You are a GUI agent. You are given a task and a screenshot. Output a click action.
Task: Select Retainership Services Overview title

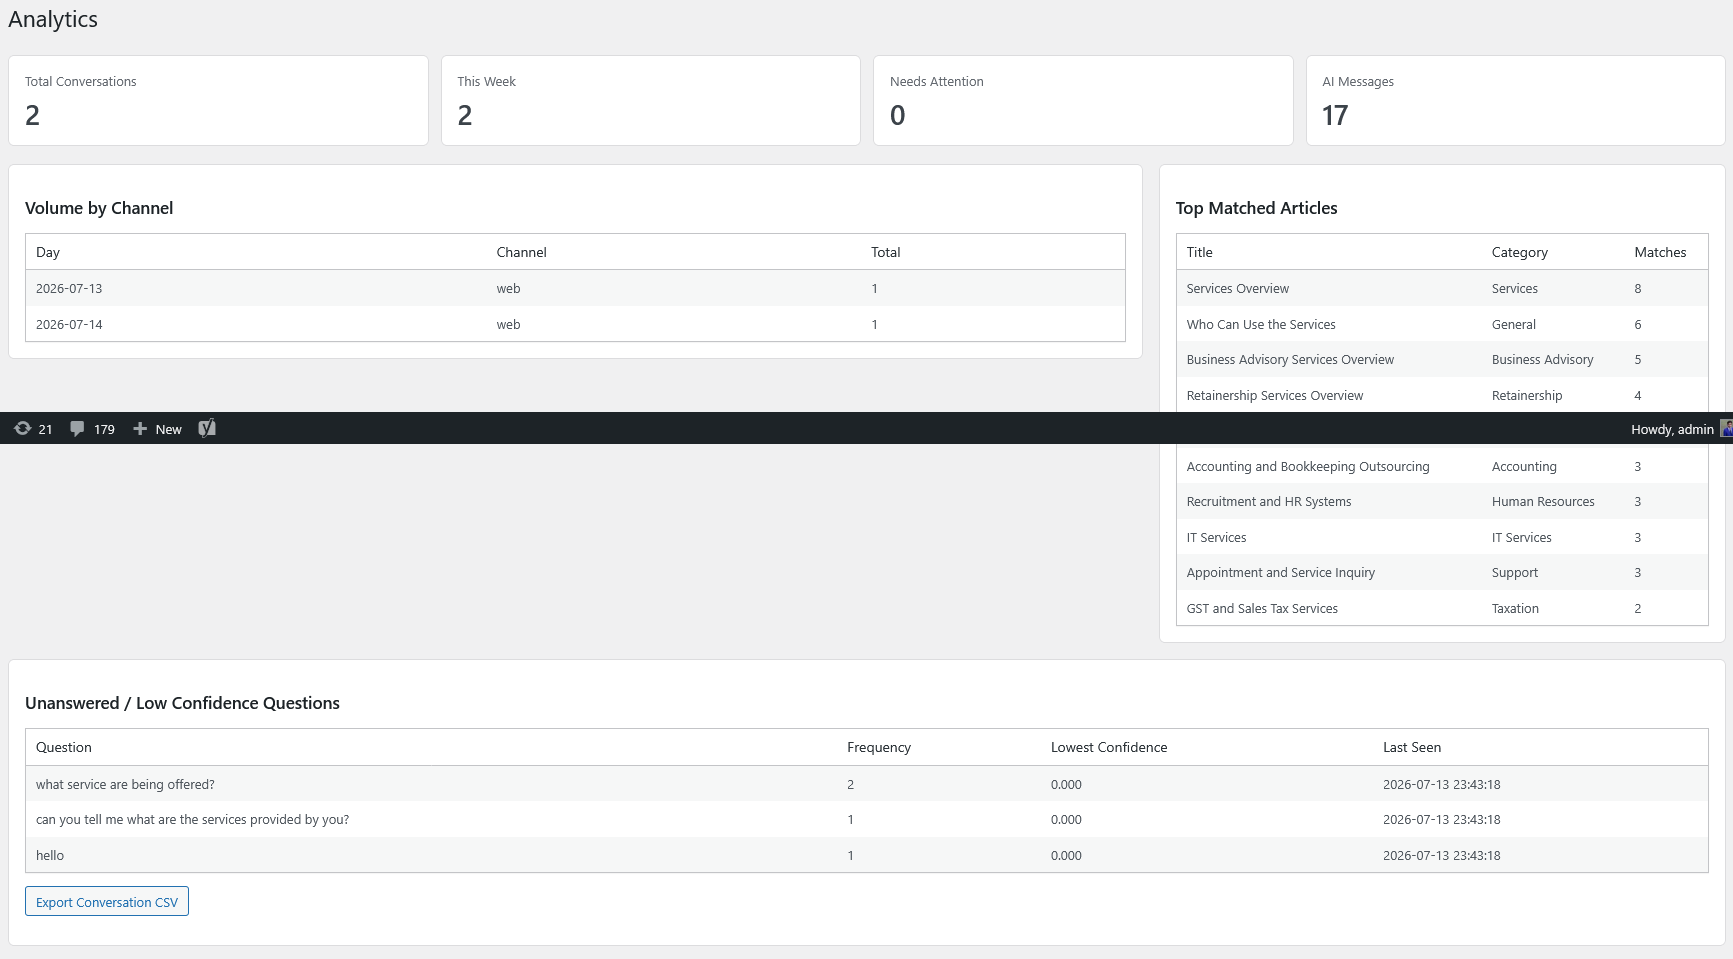pyautogui.click(x=1274, y=395)
